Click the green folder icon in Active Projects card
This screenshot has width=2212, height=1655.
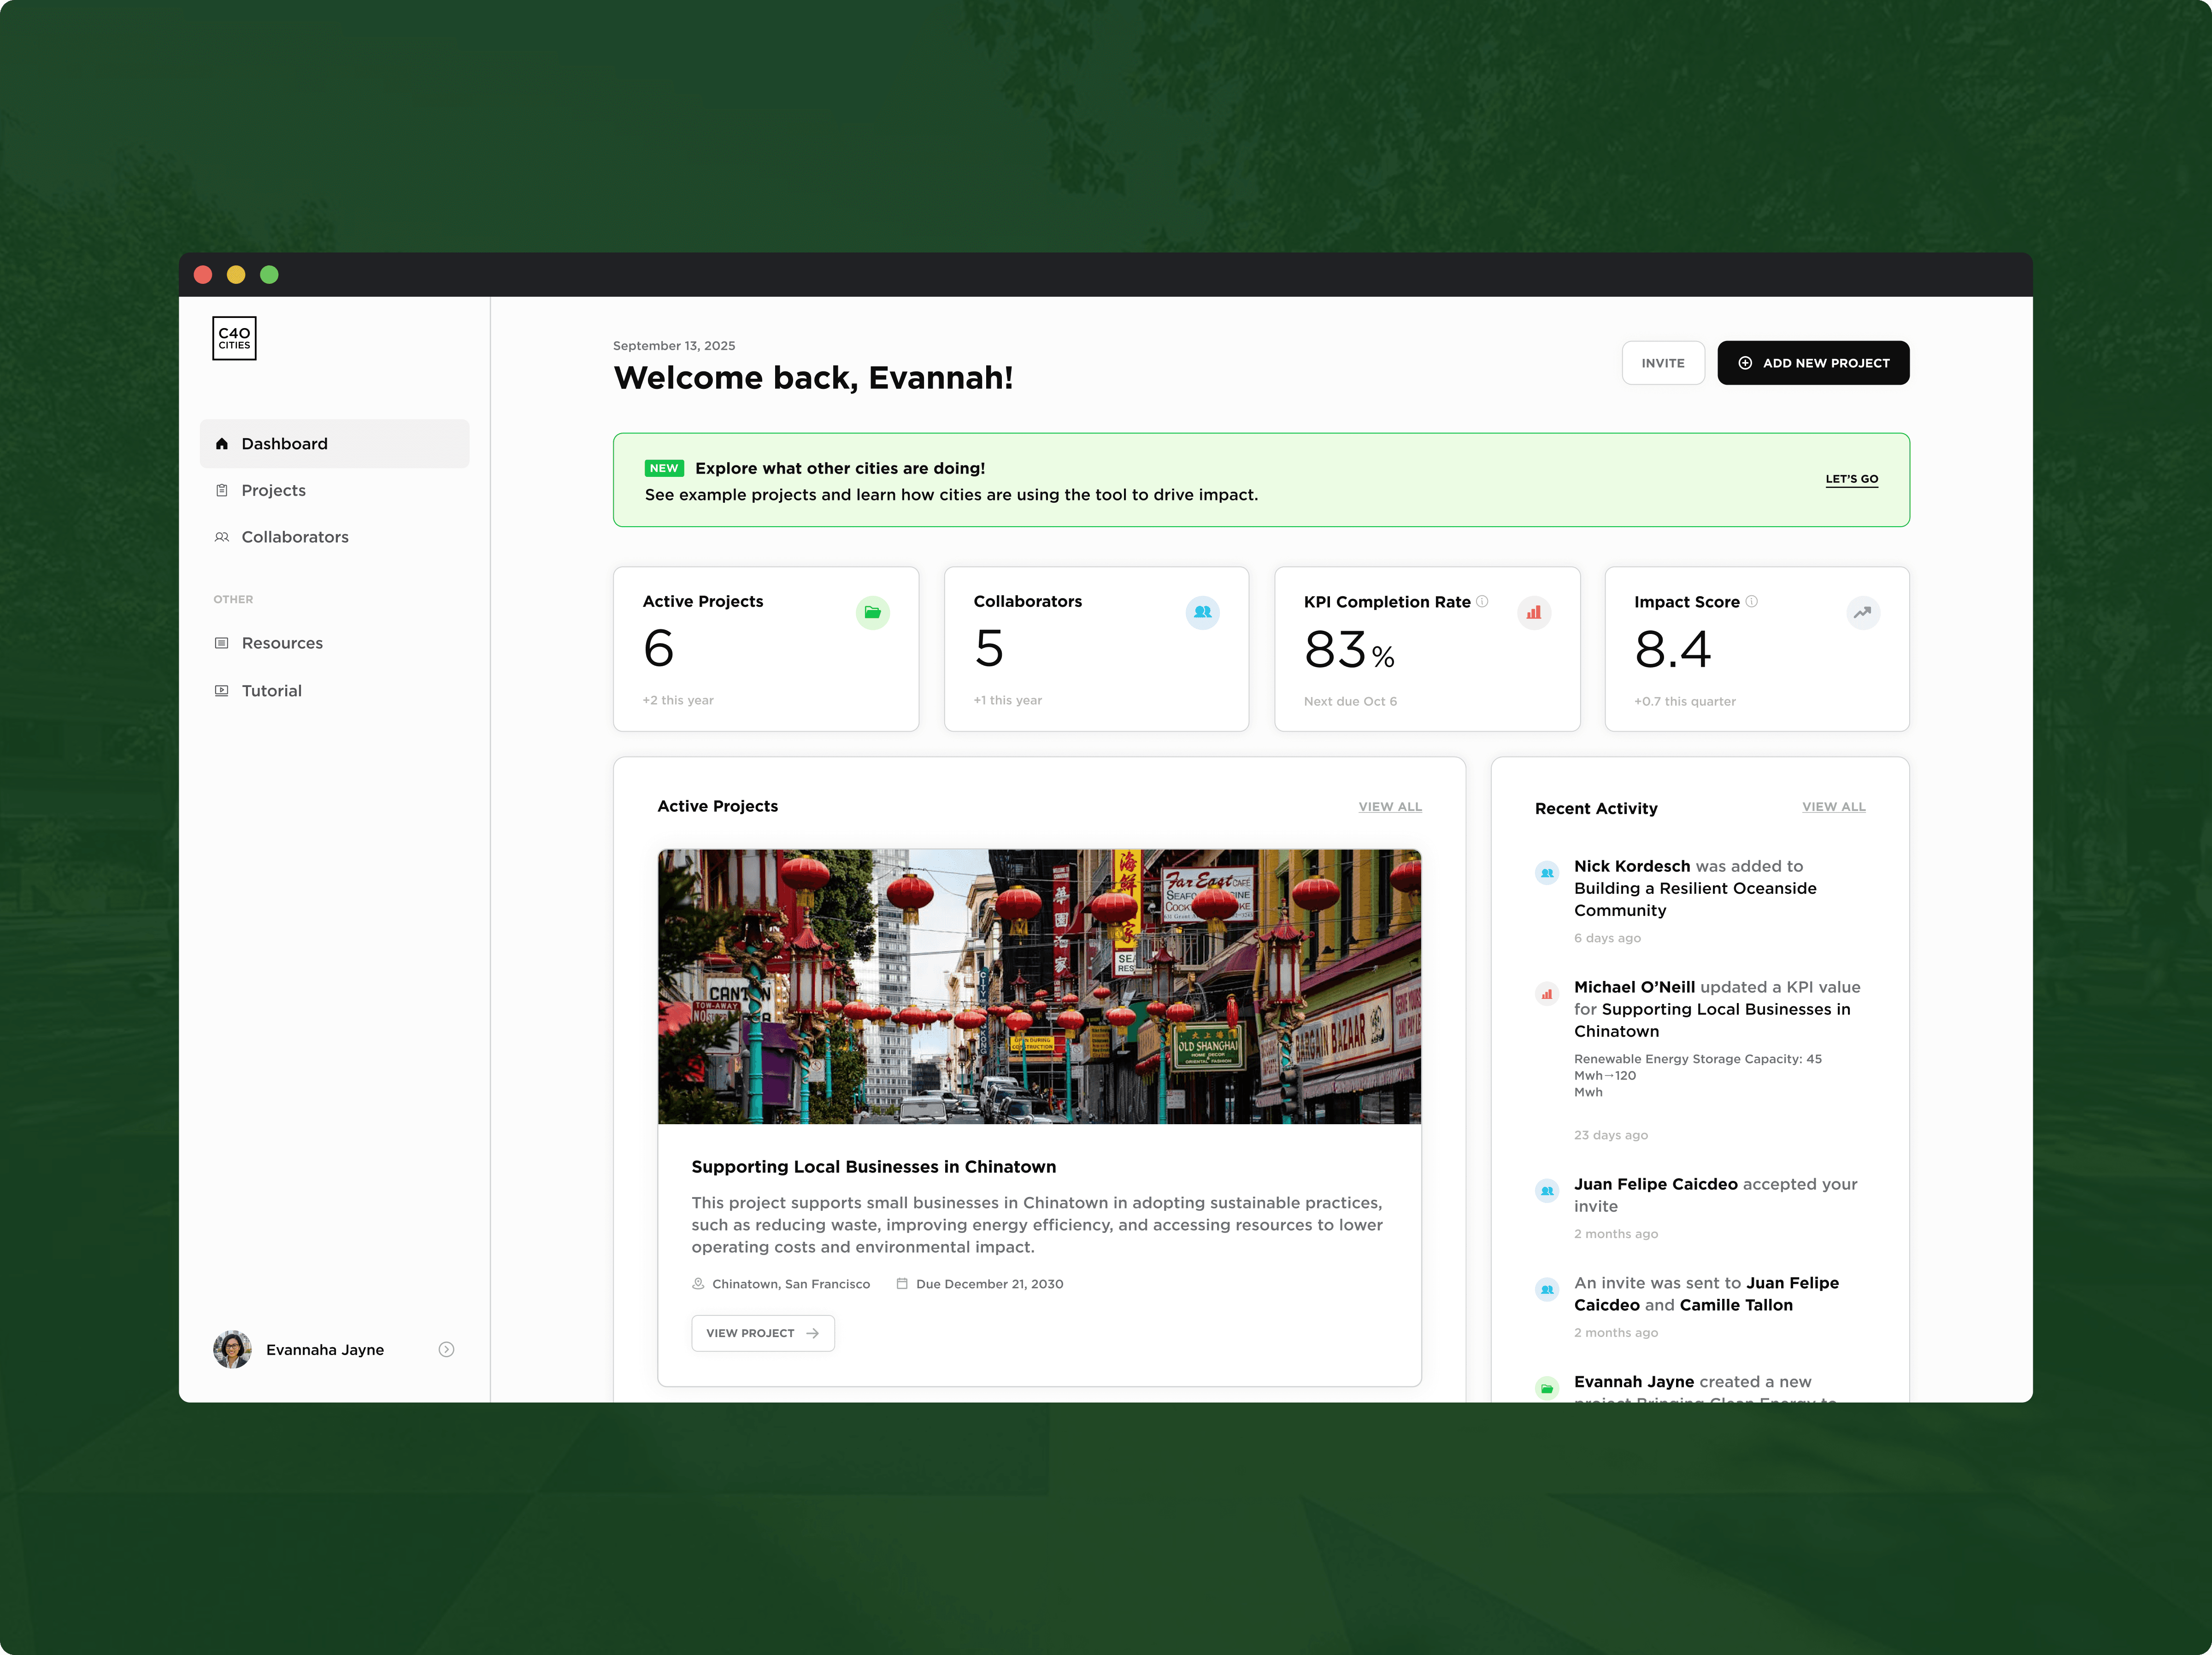tap(872, 612)
